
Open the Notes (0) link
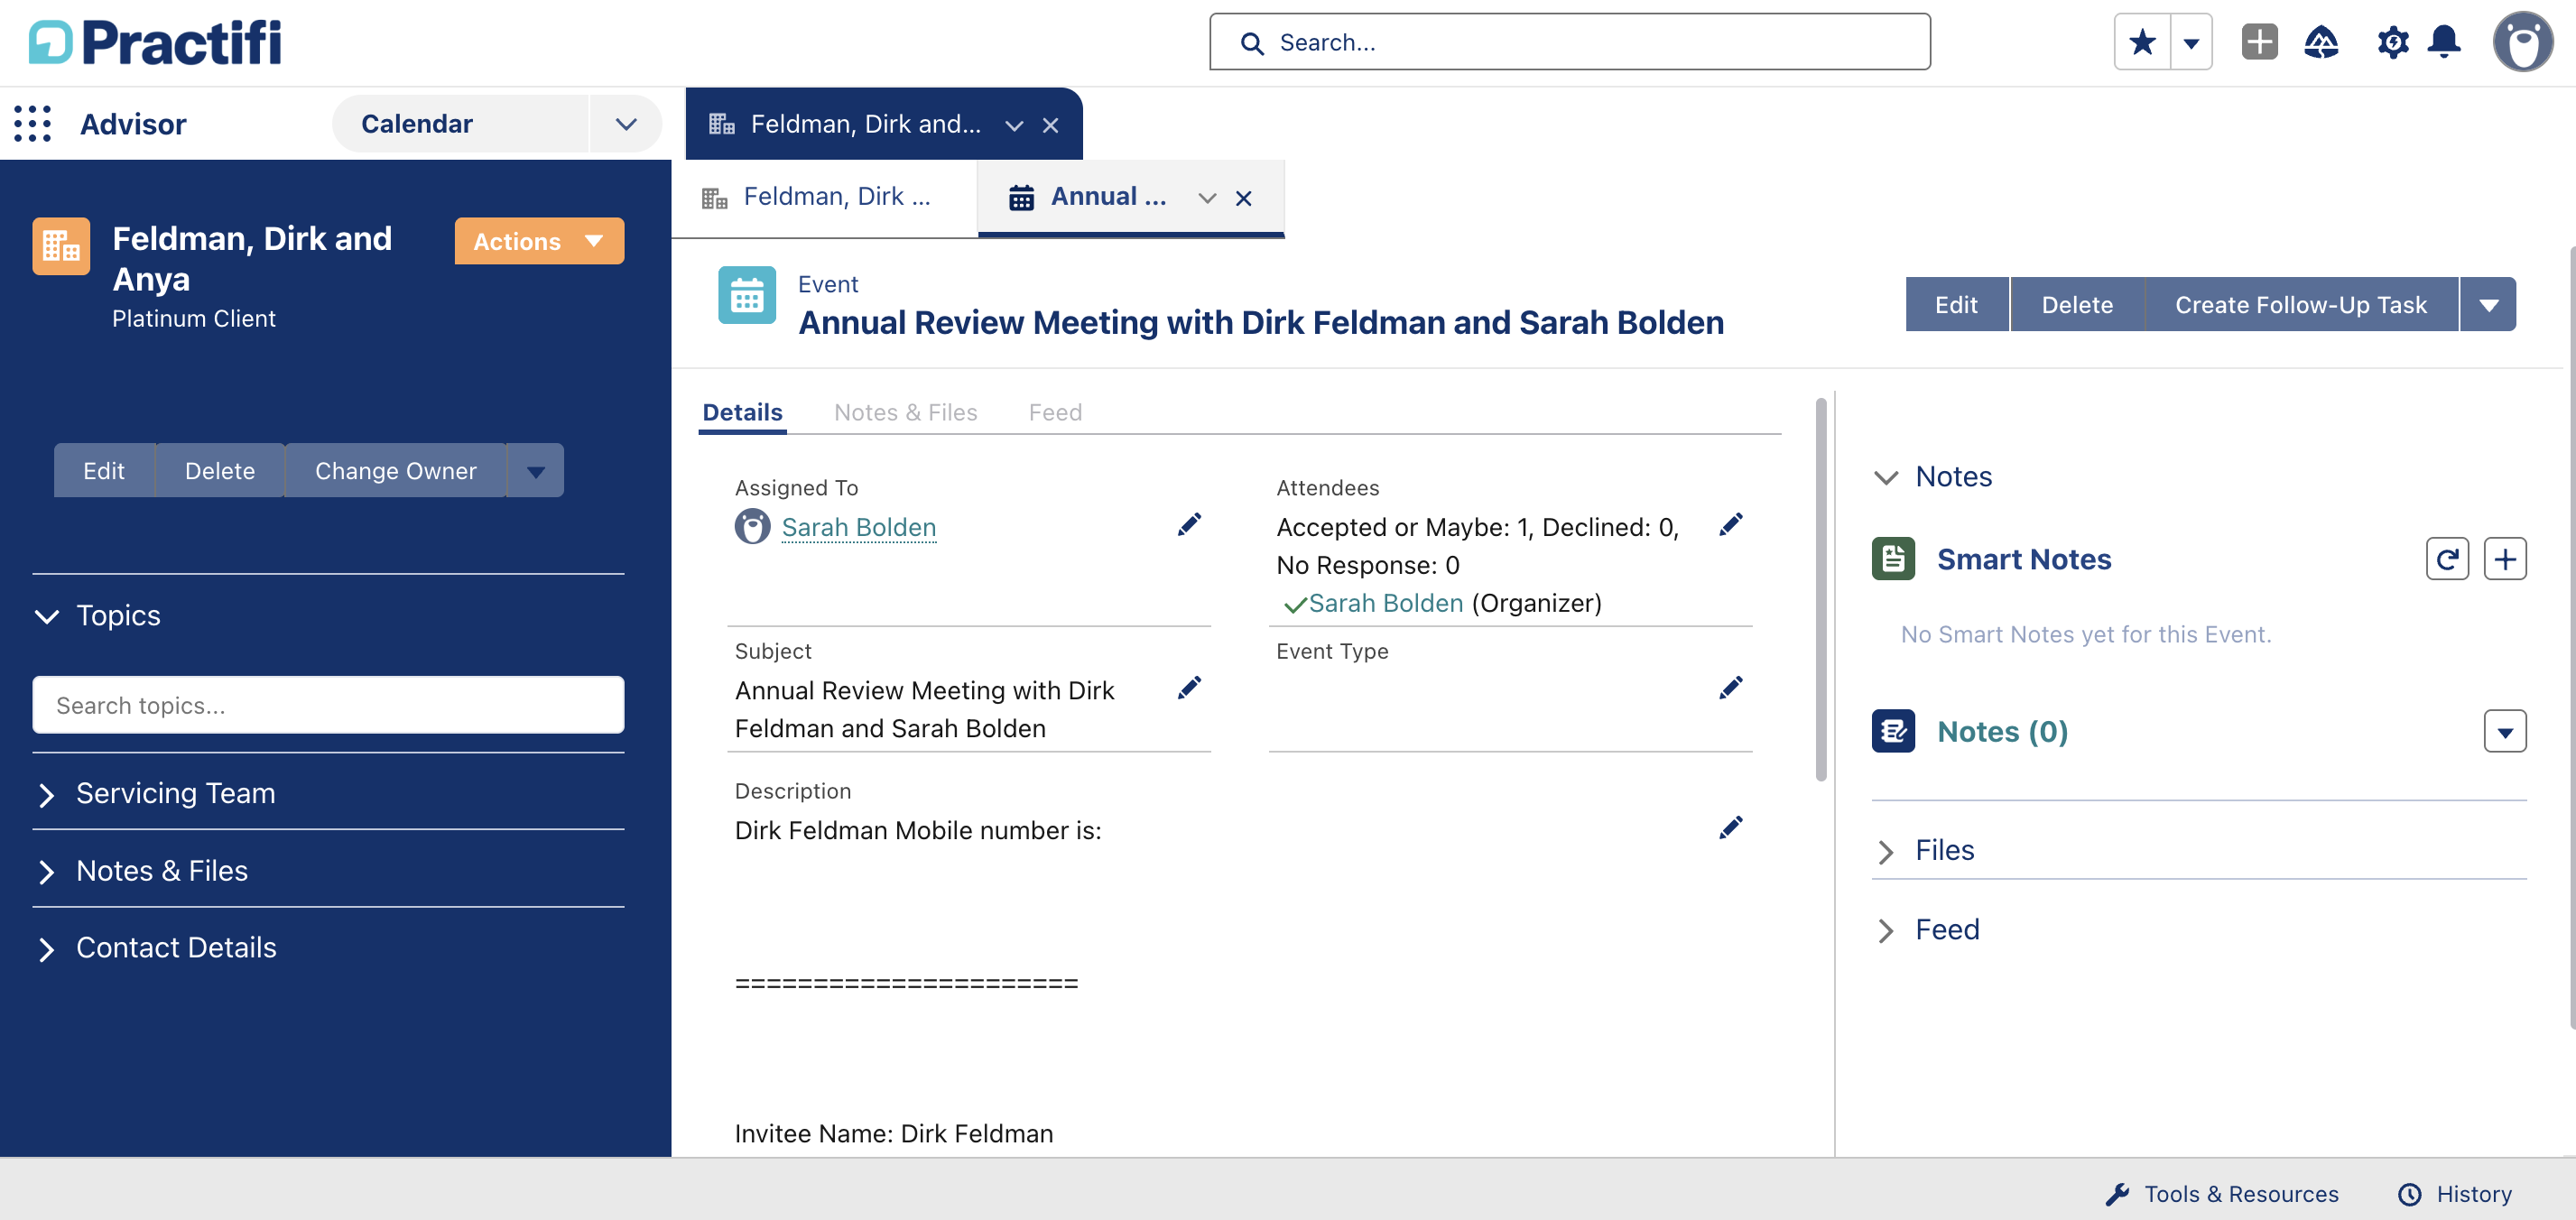pyautogui.click(x=2002, y=732)
